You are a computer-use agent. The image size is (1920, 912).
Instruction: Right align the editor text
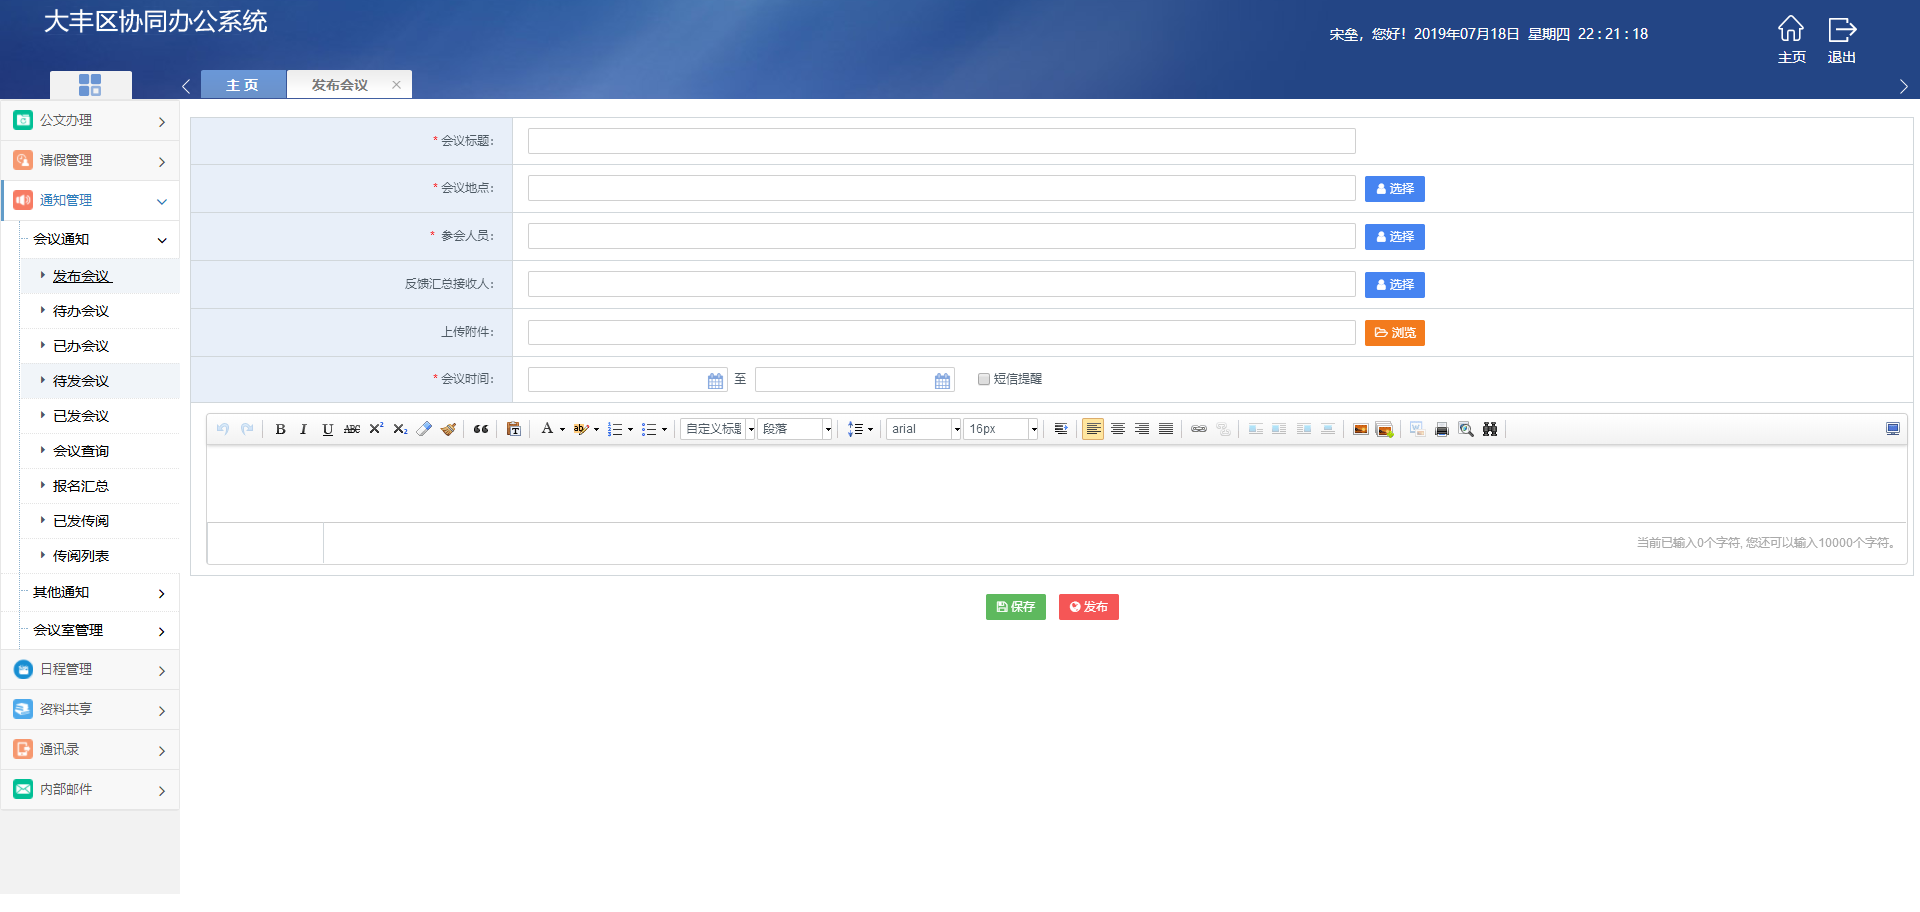tap(1142, 429)
